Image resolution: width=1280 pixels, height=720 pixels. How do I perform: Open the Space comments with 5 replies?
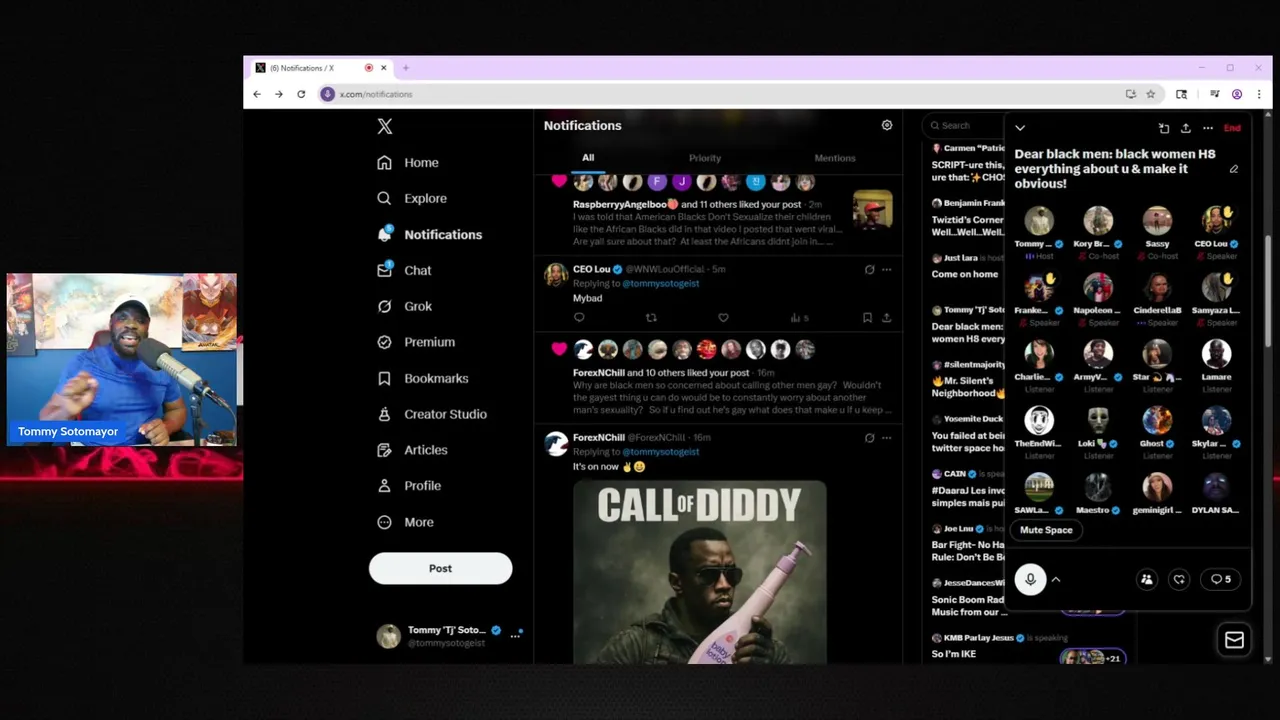tap(1221, 579)
